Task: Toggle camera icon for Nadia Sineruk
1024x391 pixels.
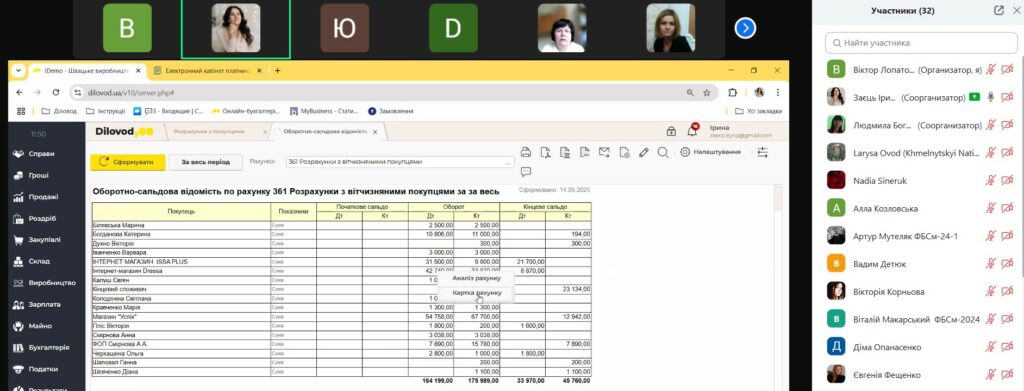Action: (x=1007, y=180)
